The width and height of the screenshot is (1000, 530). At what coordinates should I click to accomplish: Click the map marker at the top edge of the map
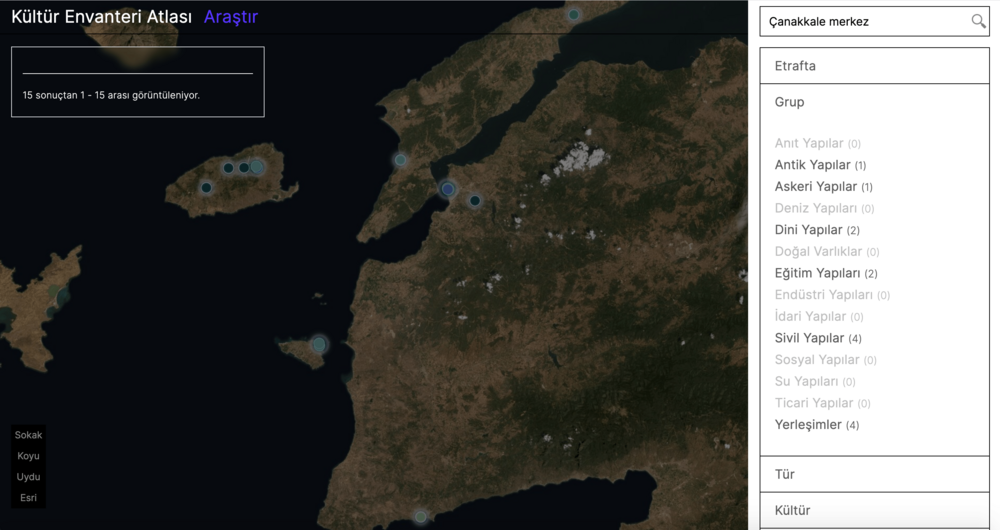coord(574,14)
